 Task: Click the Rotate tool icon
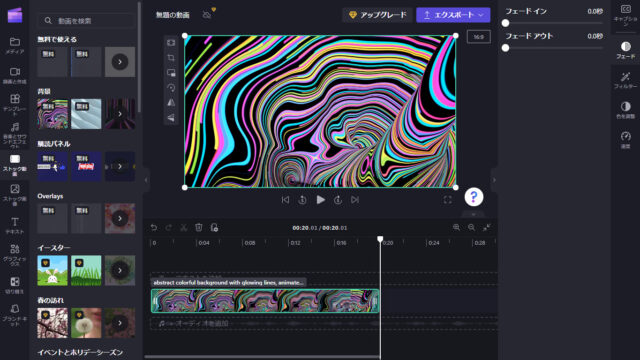(171, 88)
